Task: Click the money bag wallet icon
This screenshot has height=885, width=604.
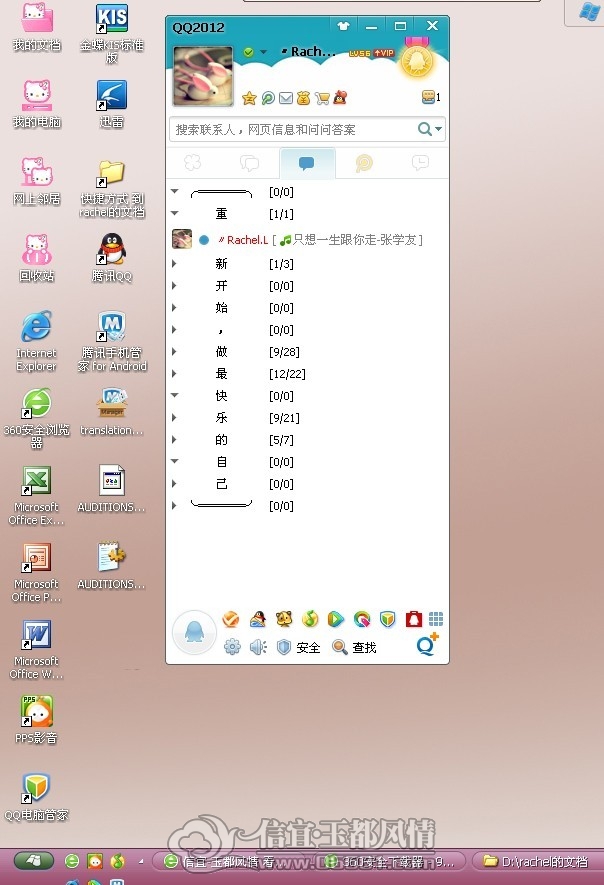Action: [304, 98]
